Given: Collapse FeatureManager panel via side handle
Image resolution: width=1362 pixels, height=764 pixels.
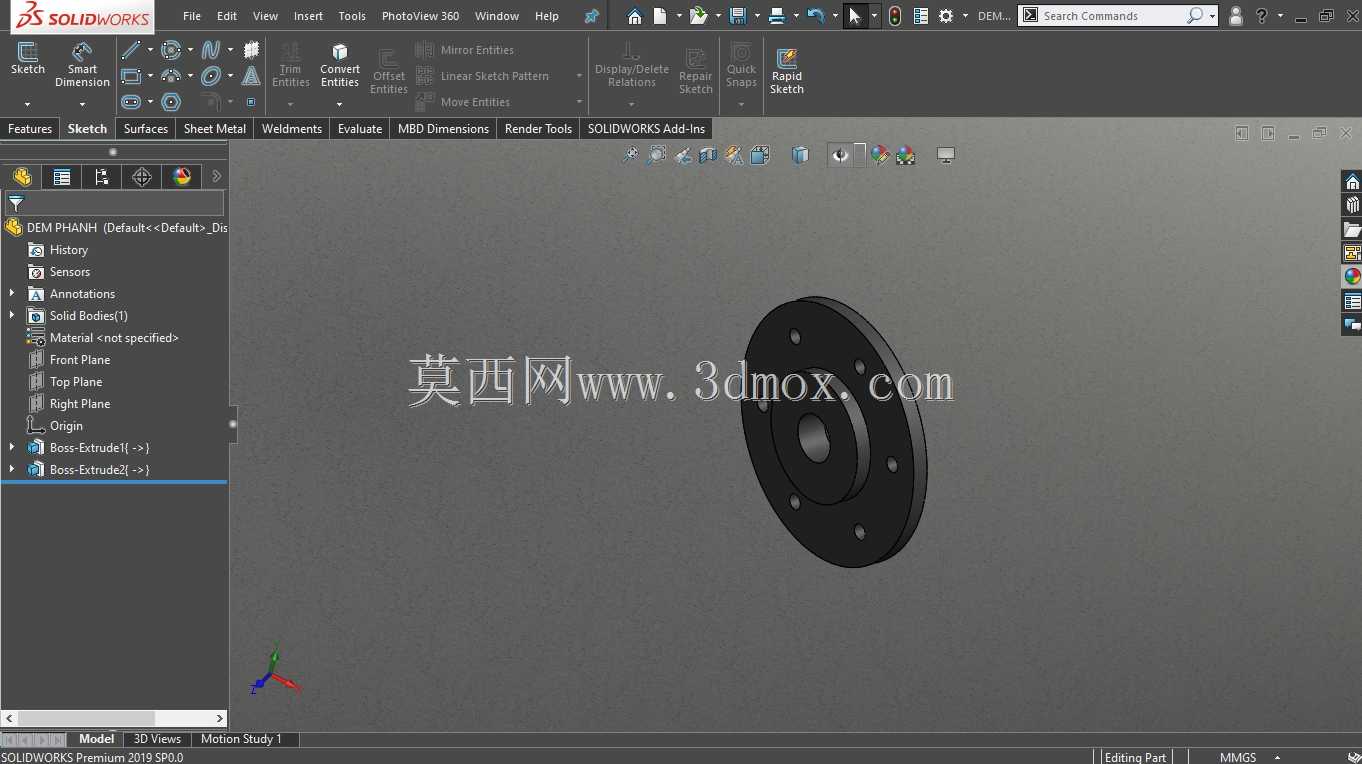Looking at the screenshot, I should tap(233, 424).
